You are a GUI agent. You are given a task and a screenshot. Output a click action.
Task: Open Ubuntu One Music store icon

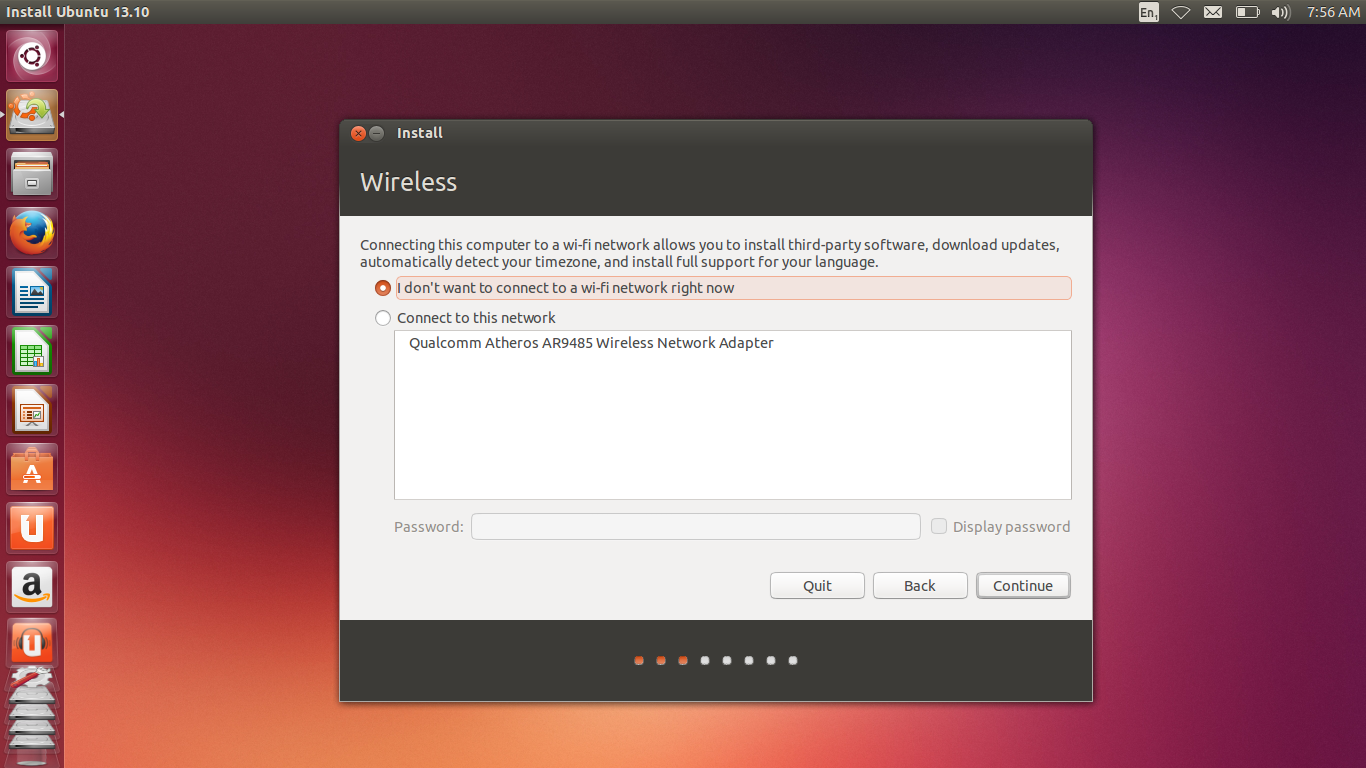(32, 643)
